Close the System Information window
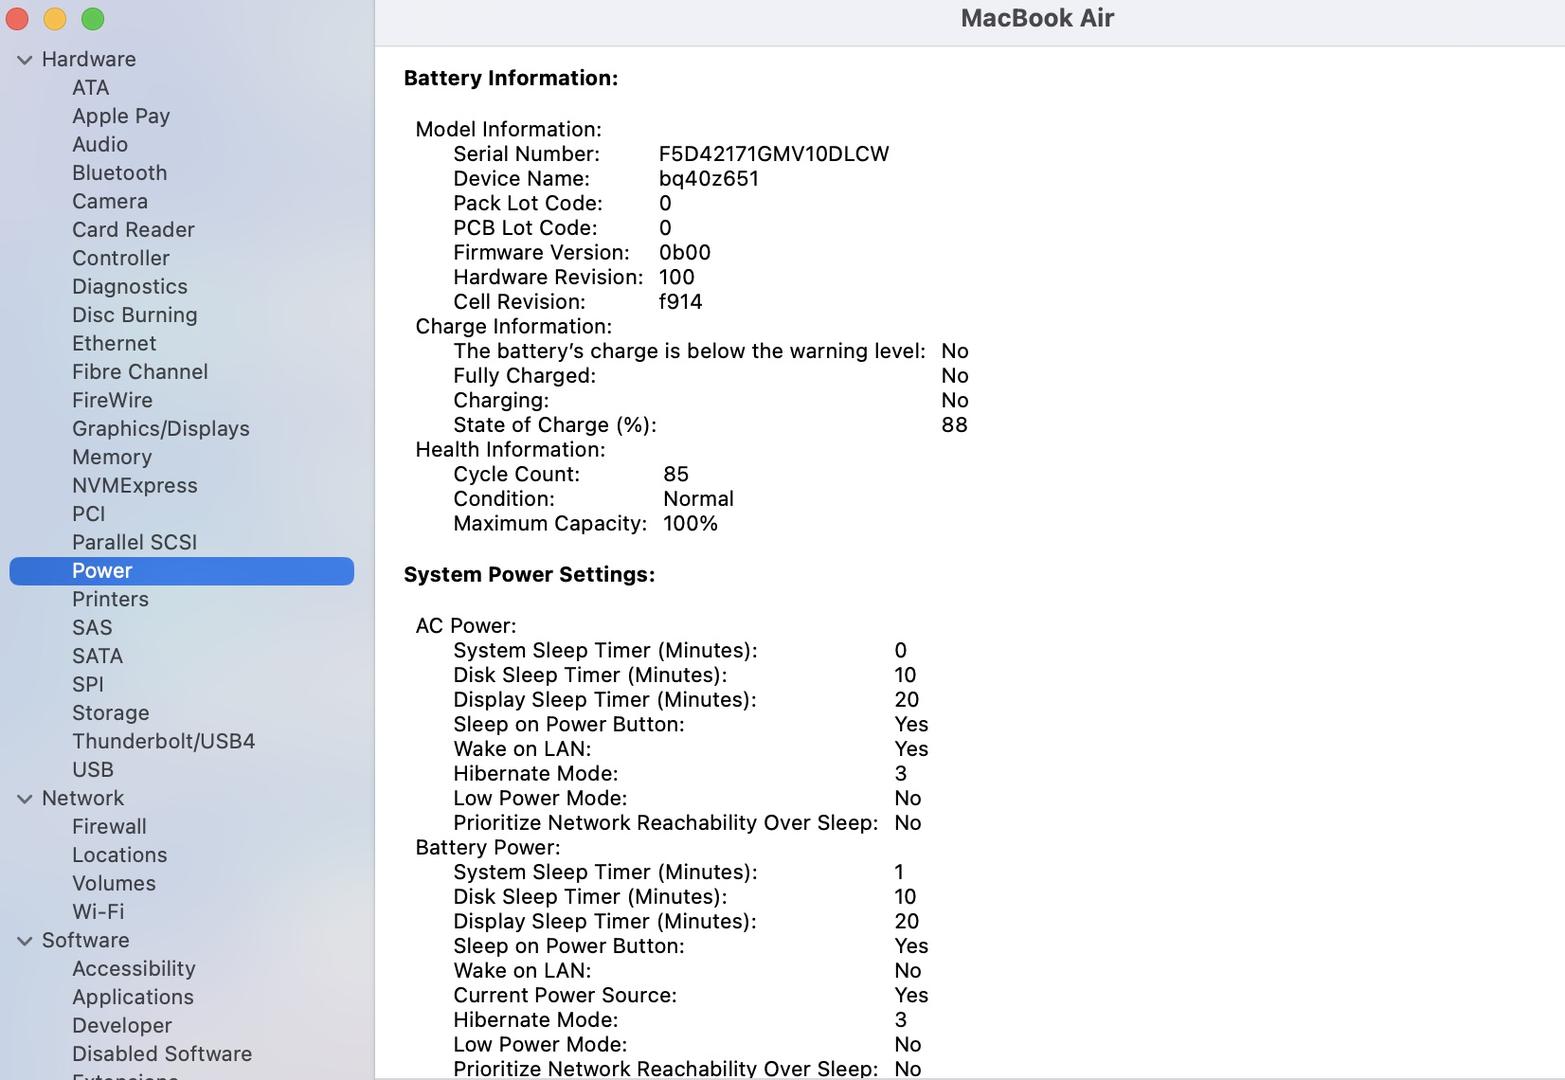 (17, 19)
